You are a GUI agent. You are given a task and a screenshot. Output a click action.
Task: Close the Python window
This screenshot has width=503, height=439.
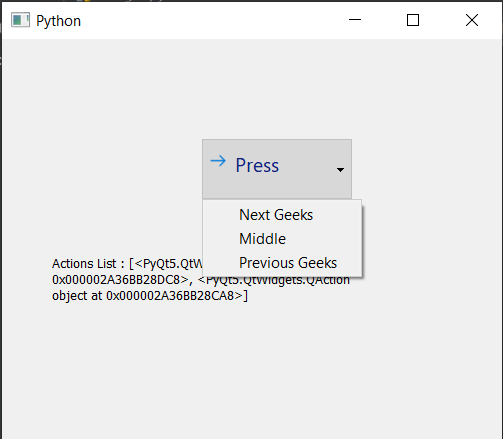pos(472,20)
